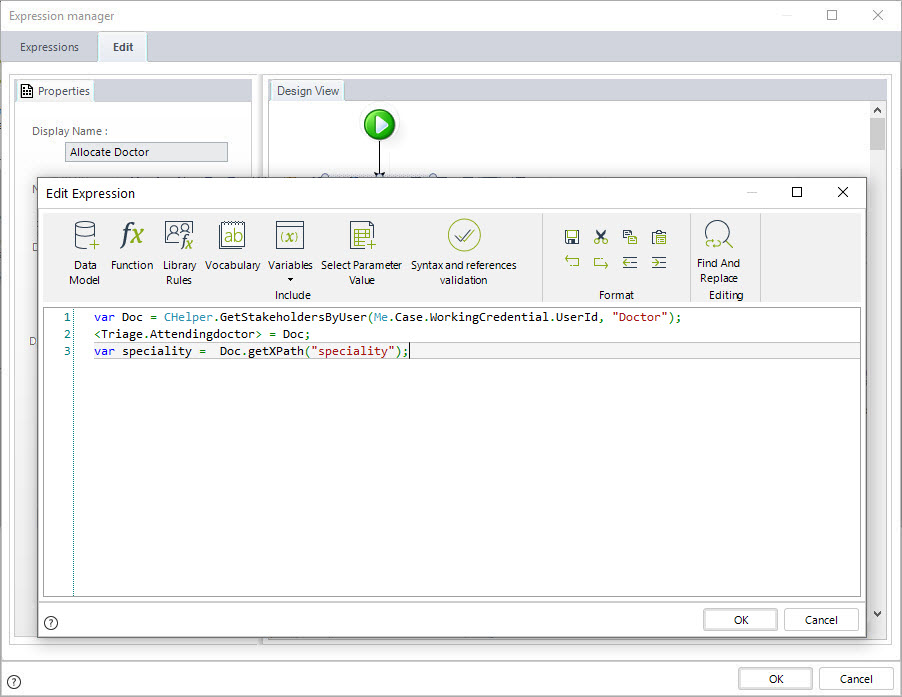This screenshot has height=697, width=902.
Task: Click line number 1 in the editor gutter
Action: [x=67, y=317]
